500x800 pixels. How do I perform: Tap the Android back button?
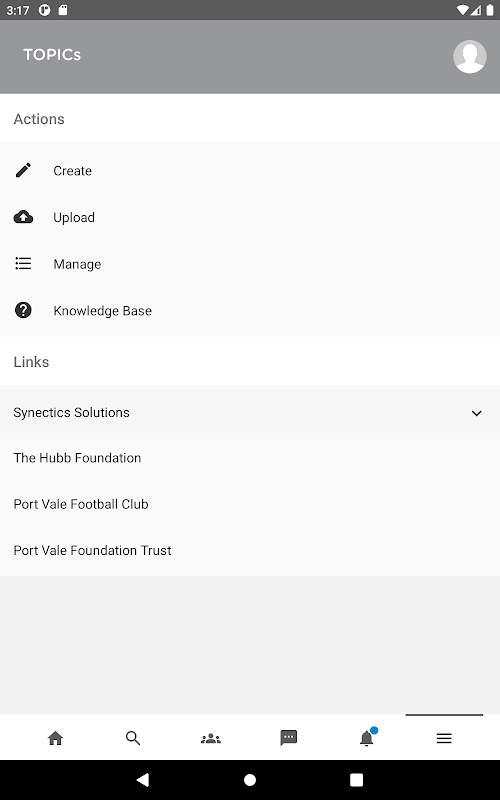tap(143, 779)
